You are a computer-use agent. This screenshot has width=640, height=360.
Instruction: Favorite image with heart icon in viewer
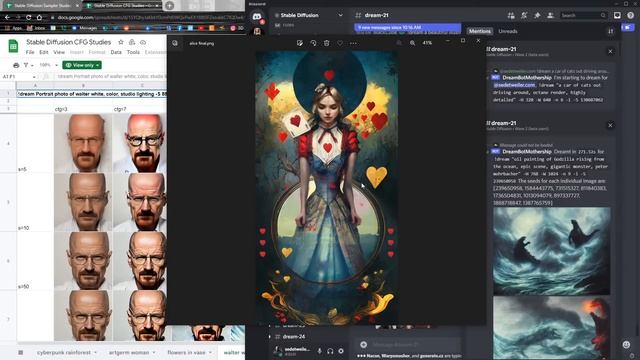(340, 43)
